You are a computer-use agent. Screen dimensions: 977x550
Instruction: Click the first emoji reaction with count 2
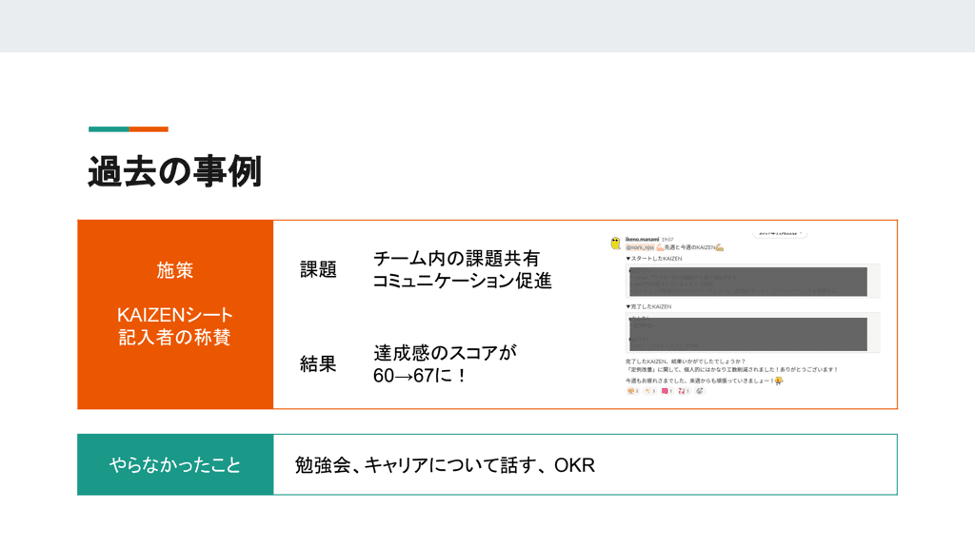pyautogui.click(x=632, y=391)
